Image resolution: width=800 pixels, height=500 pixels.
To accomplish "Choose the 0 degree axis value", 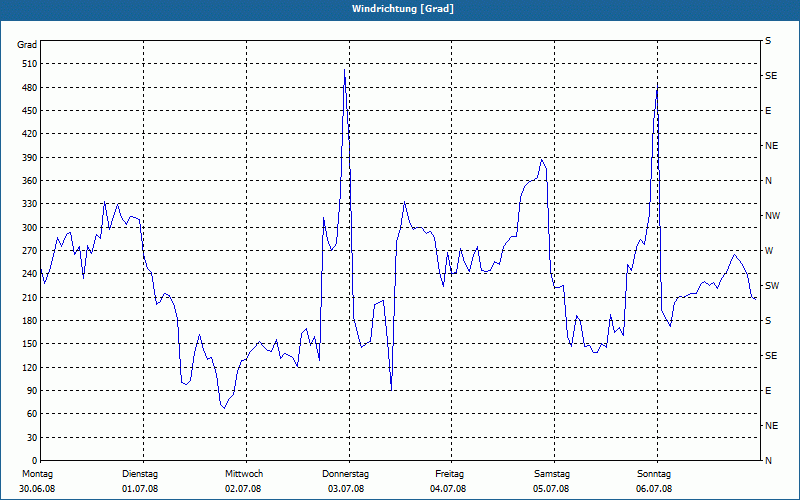I will [x=34, y=461].
